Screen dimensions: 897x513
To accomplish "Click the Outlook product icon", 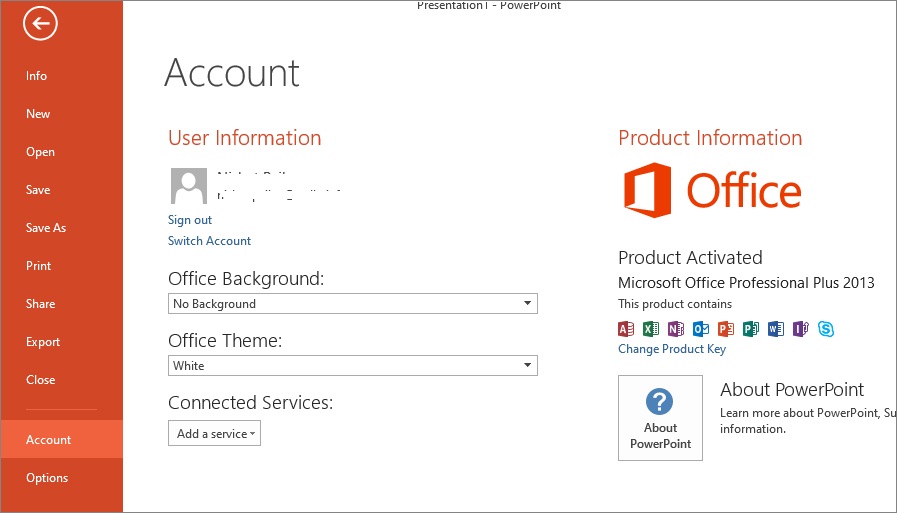I will point(701,329).
